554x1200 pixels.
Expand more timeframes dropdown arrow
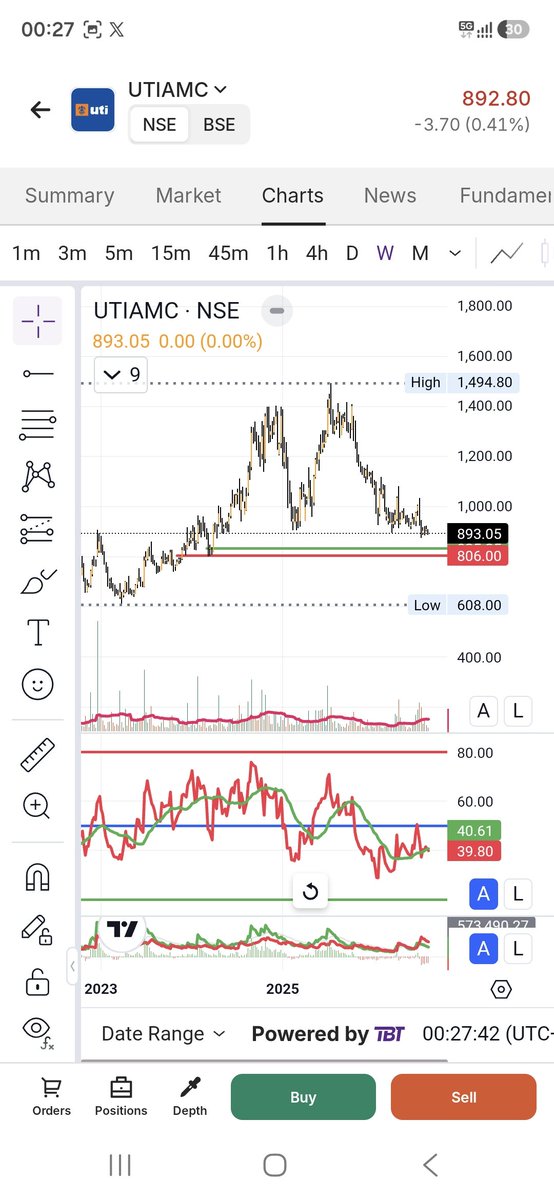click(x=455, y=253)
